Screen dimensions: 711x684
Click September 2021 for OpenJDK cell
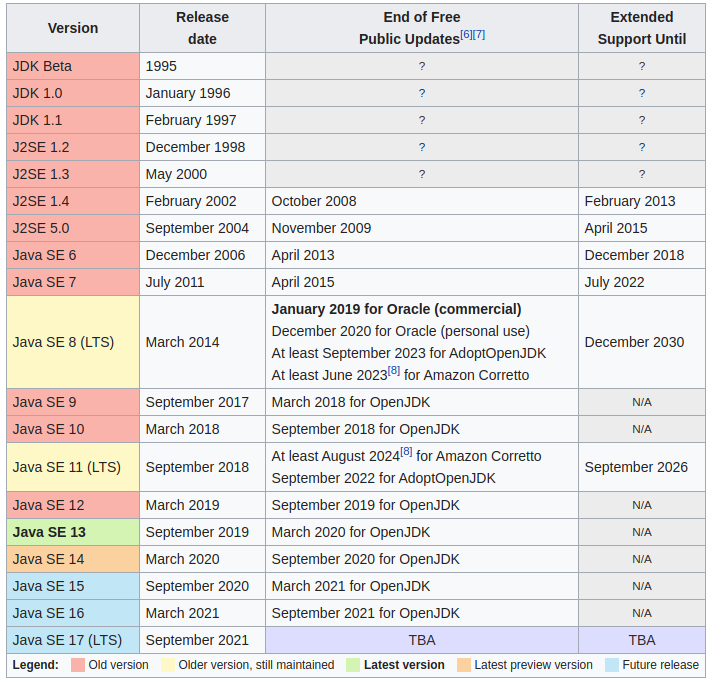click(422, 613)
